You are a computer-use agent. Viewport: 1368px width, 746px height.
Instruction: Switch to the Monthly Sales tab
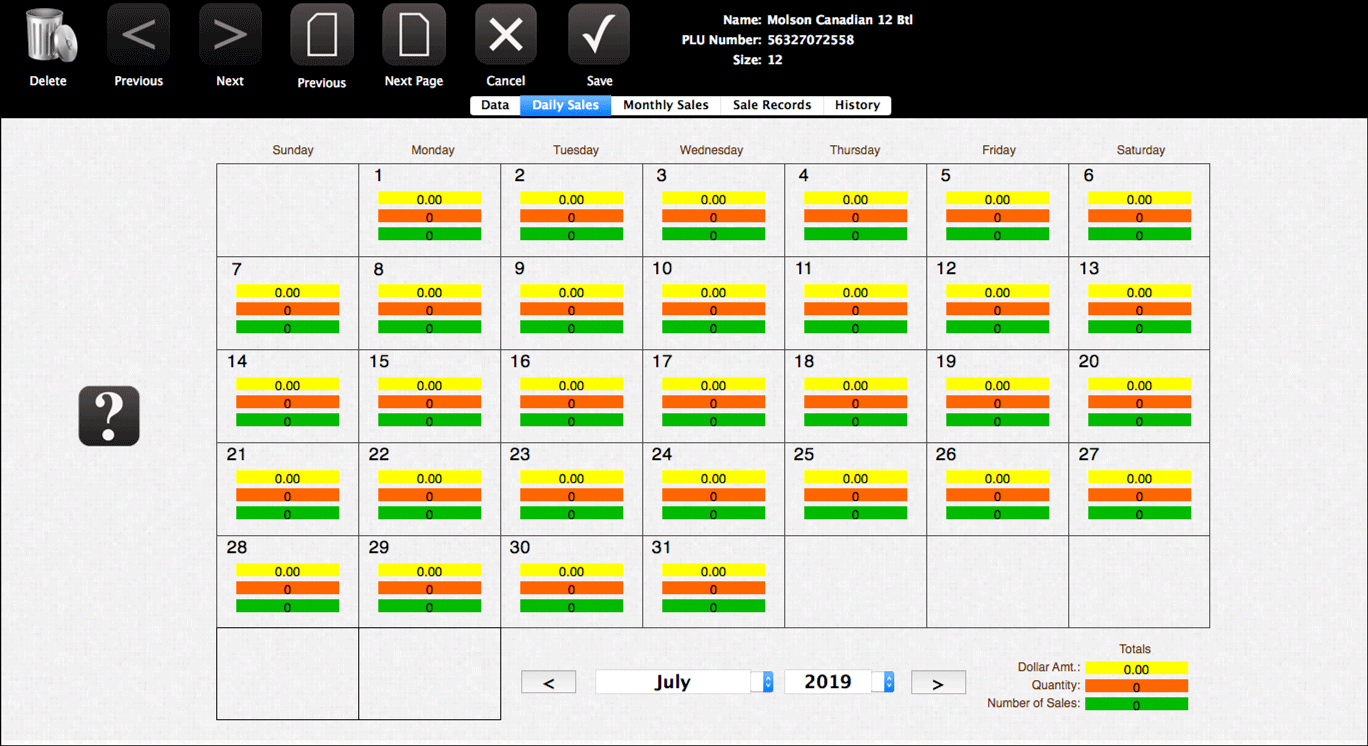[665, 105]
